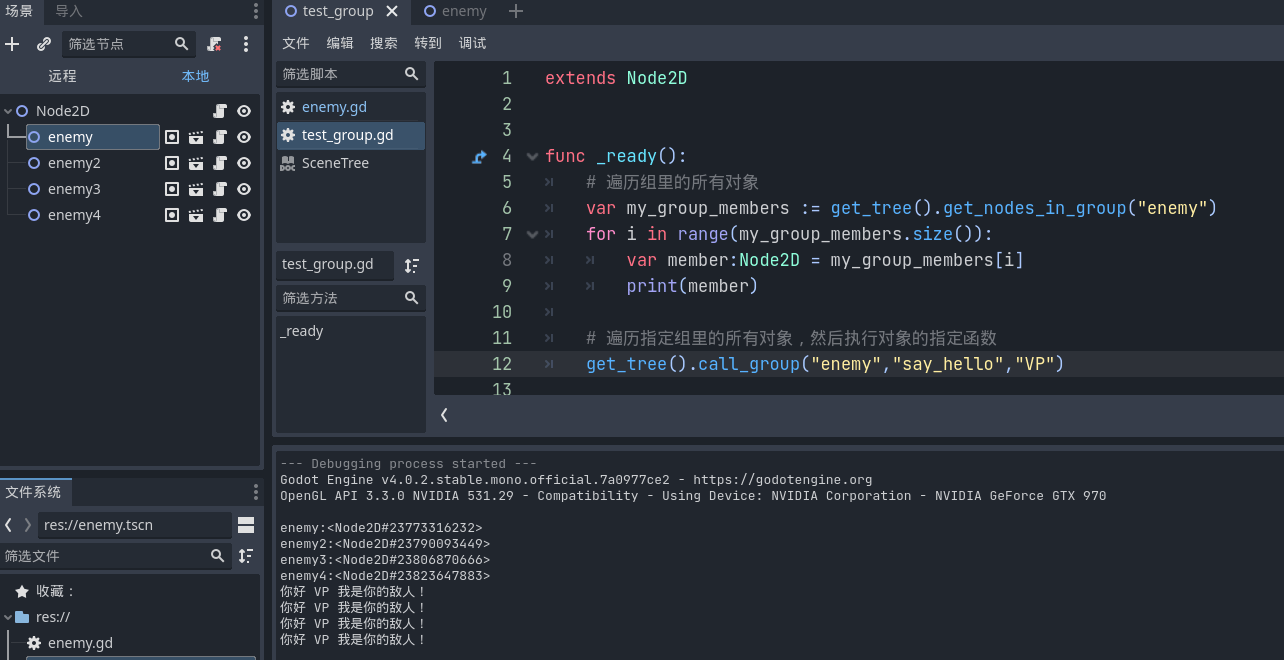The width and height of the screenshot is (1284, 660).
Task: Fold the _ready function at line 4
Action: [x=532, y=156]
